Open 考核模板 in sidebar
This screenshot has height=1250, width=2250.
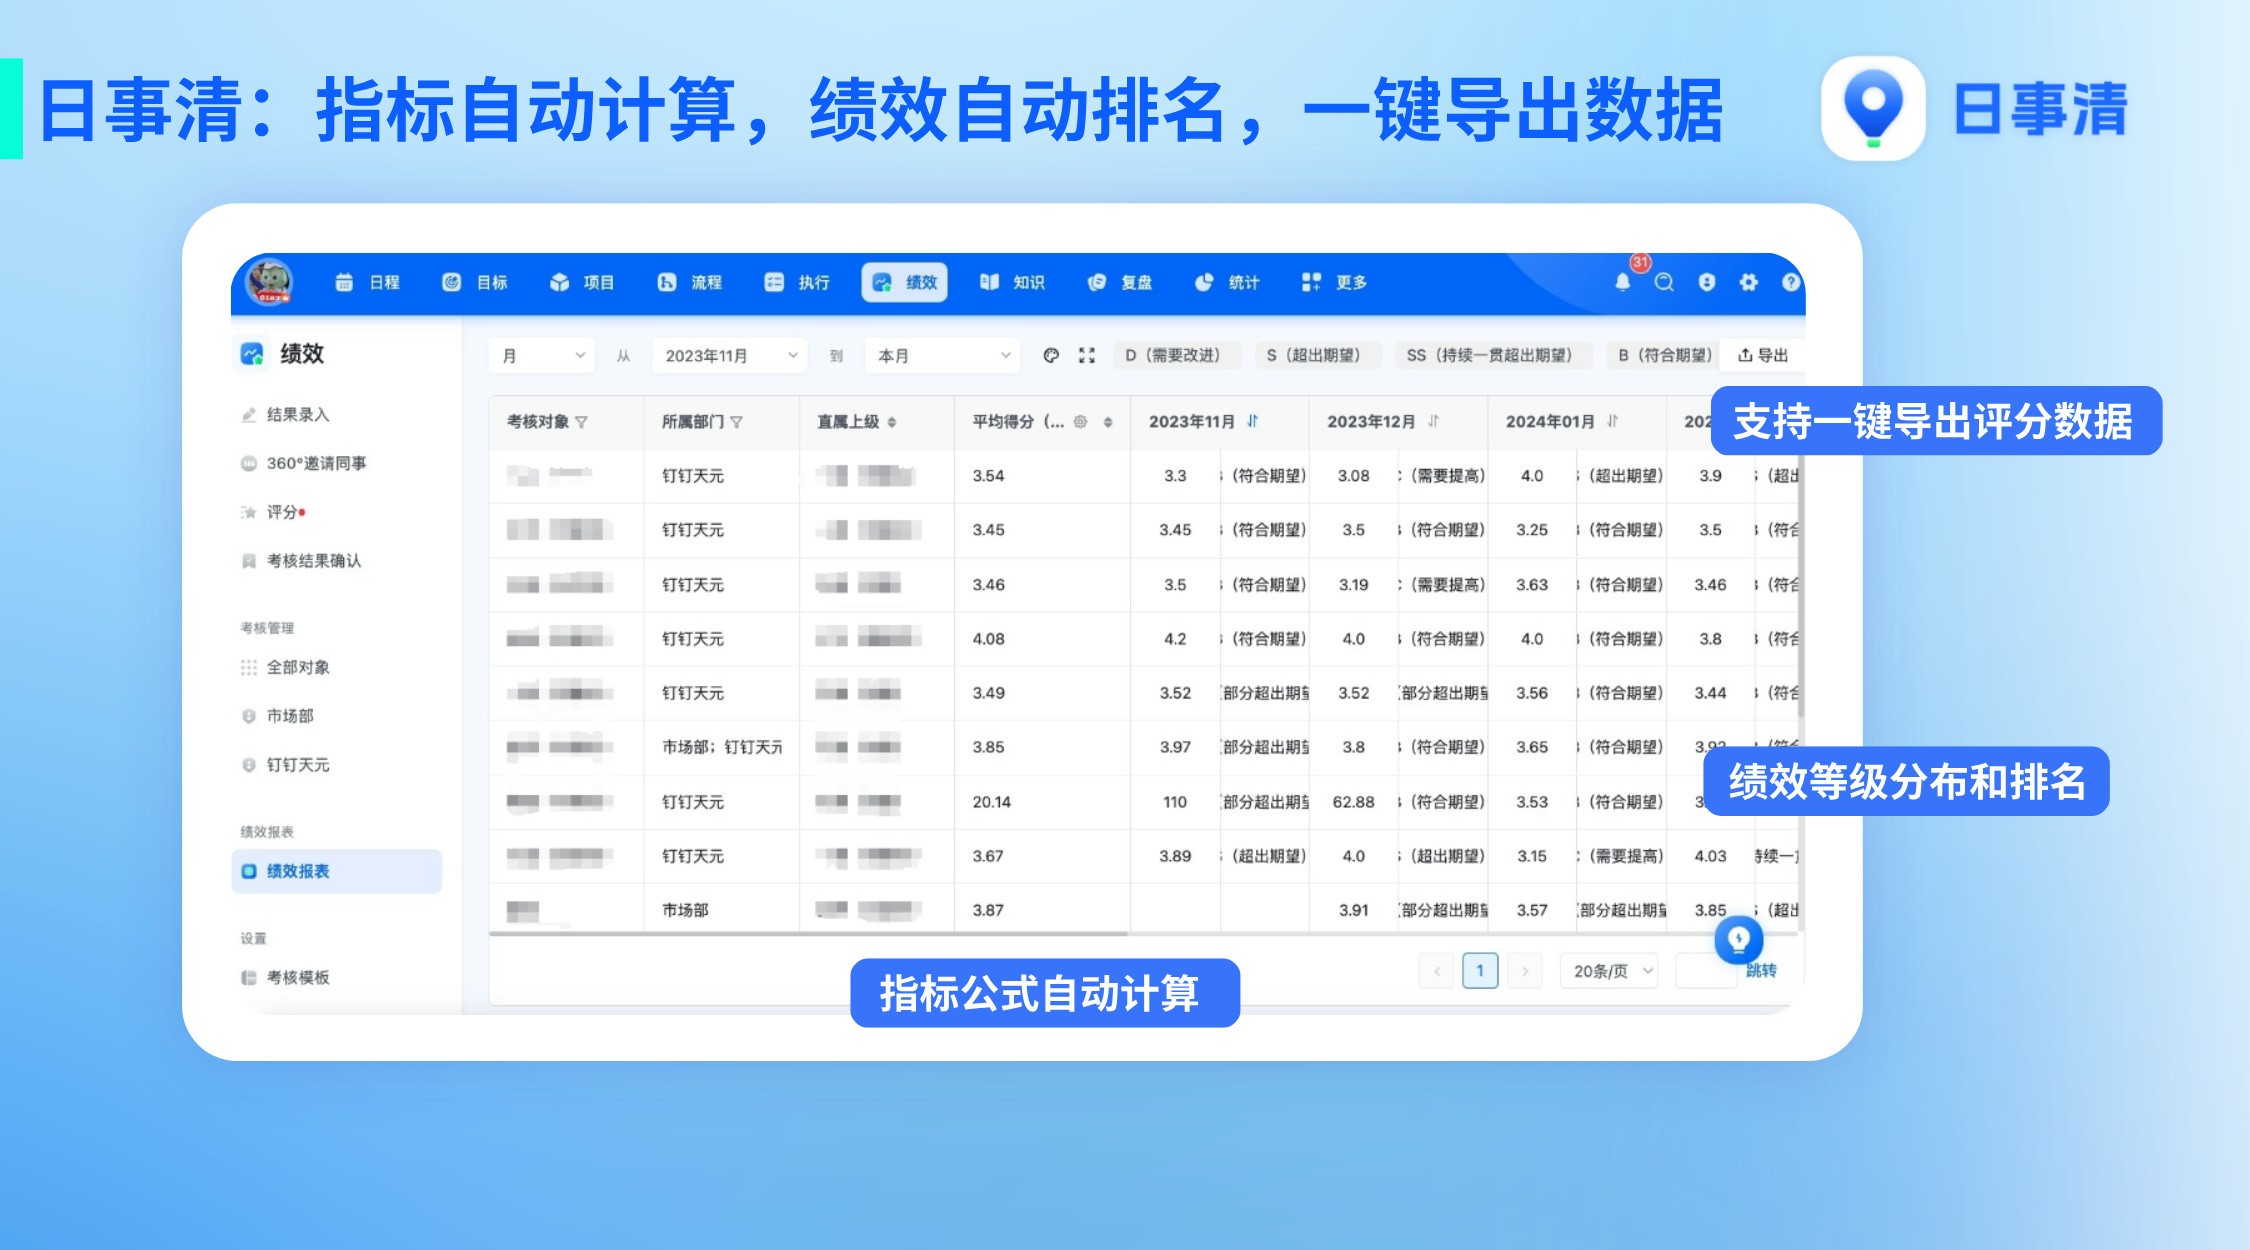point(298,978)
